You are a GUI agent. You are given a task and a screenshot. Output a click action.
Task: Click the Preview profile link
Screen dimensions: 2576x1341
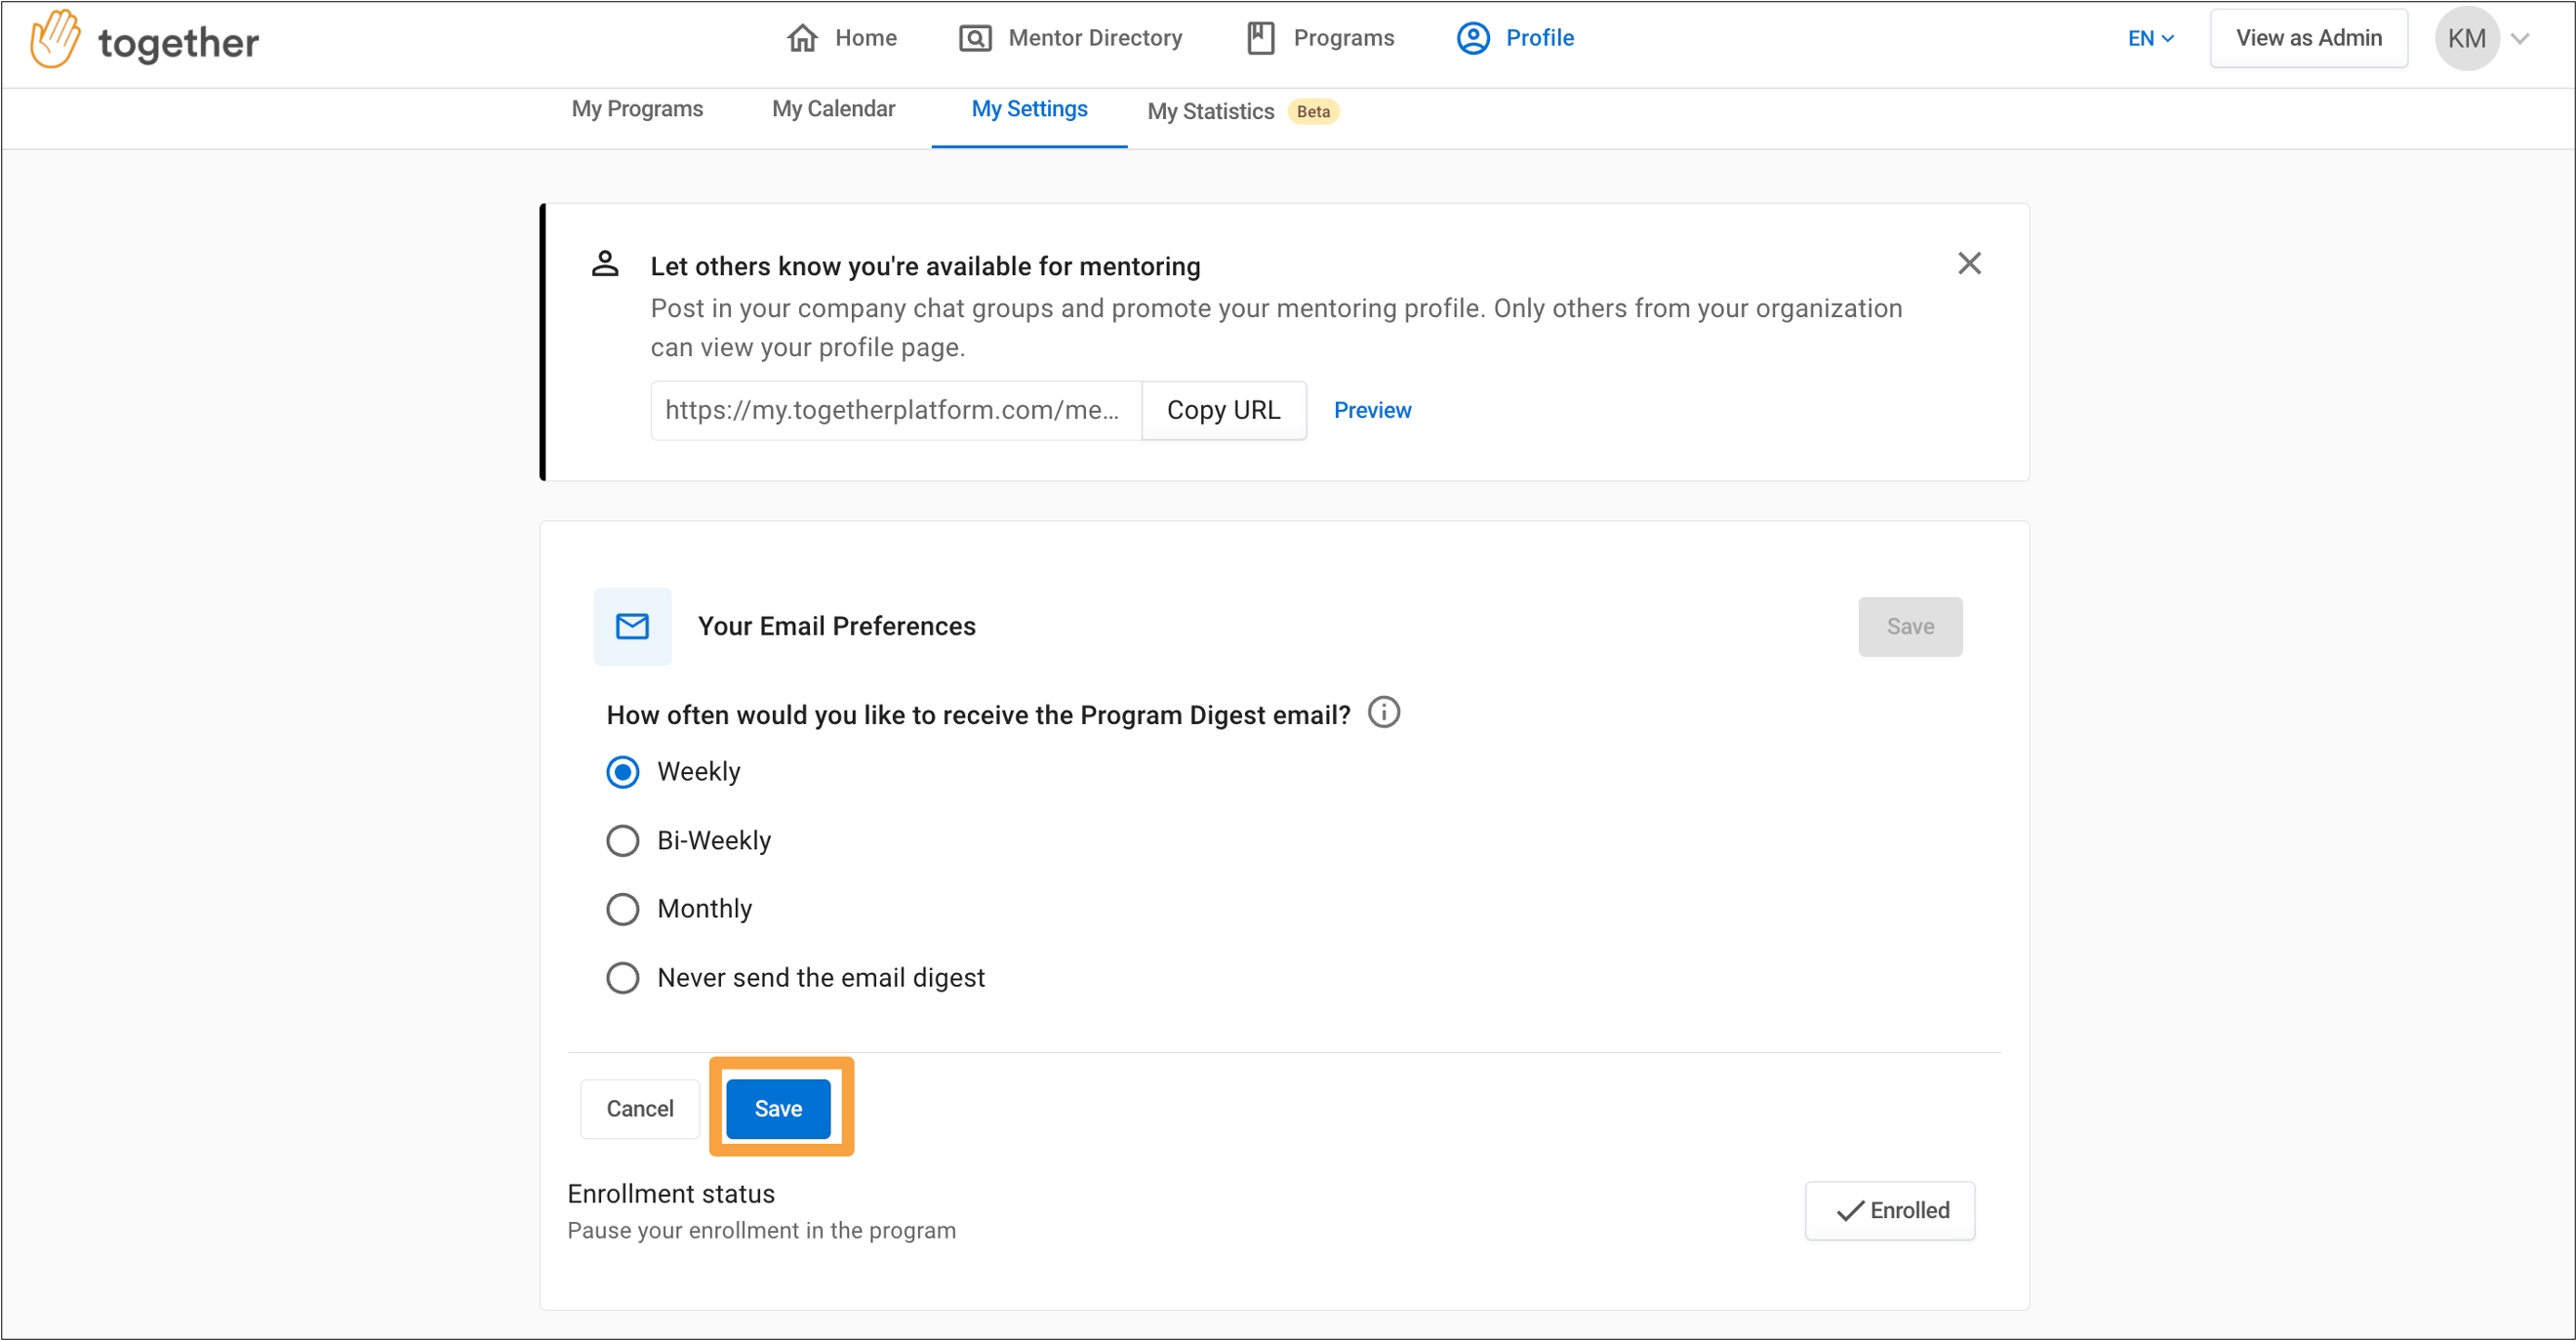click(1372, 409)
